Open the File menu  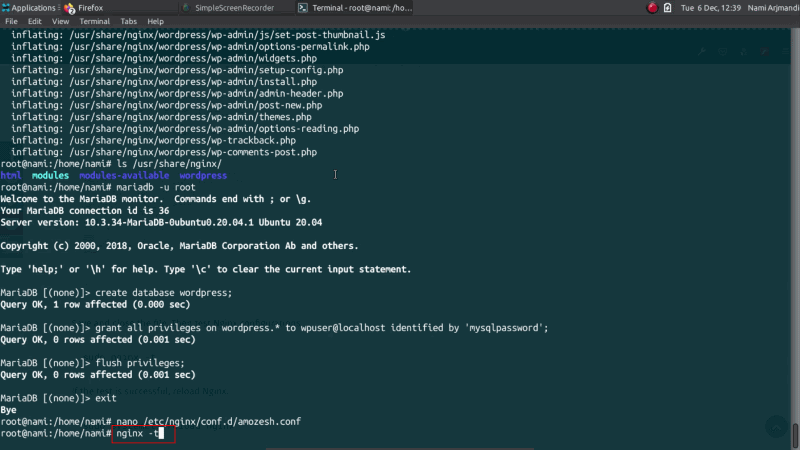[x=11, y=21]
